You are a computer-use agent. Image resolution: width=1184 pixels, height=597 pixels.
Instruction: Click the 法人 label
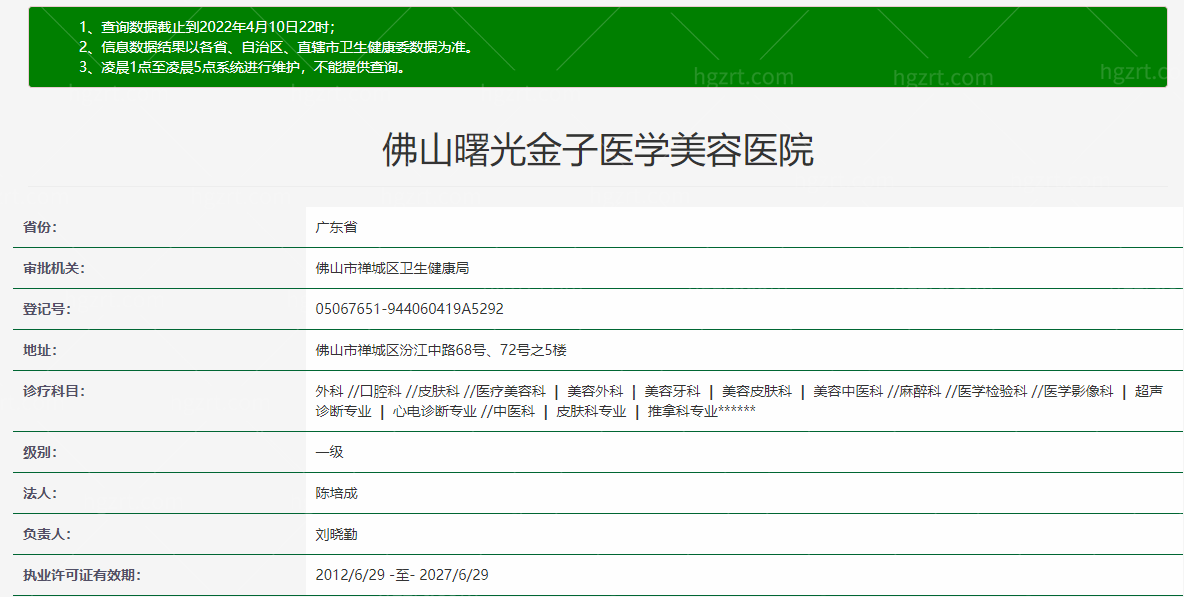pos(39,493)
